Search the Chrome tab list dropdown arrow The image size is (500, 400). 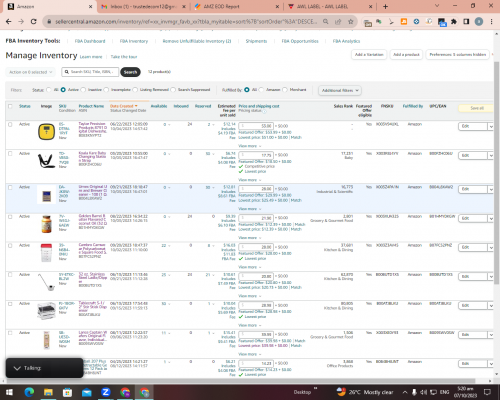[437, 6]
